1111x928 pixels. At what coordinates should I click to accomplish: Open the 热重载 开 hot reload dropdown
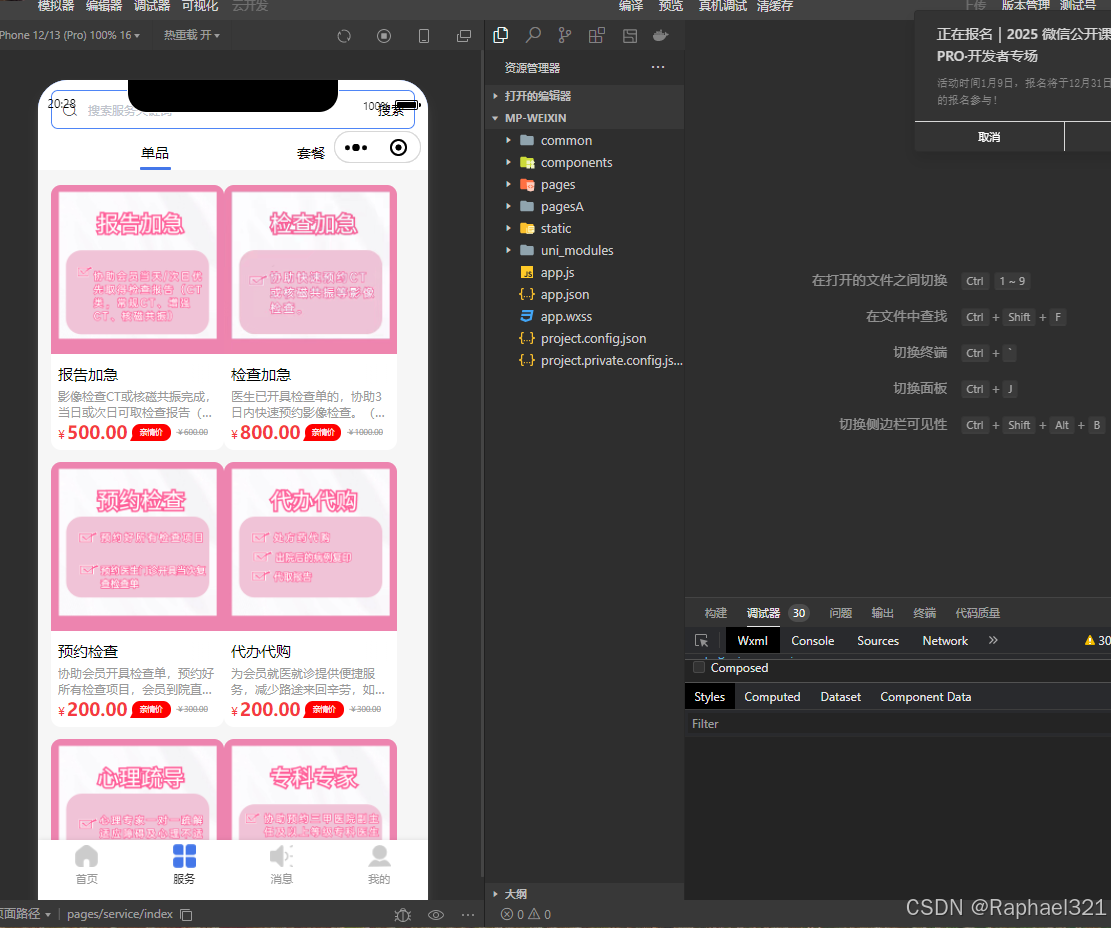click(x=192, y=35)
